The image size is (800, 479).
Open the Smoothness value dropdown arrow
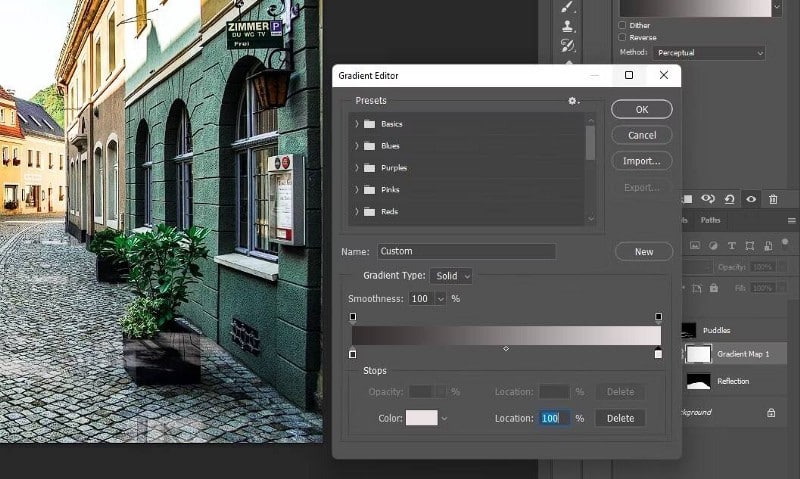tap(440, 299)
